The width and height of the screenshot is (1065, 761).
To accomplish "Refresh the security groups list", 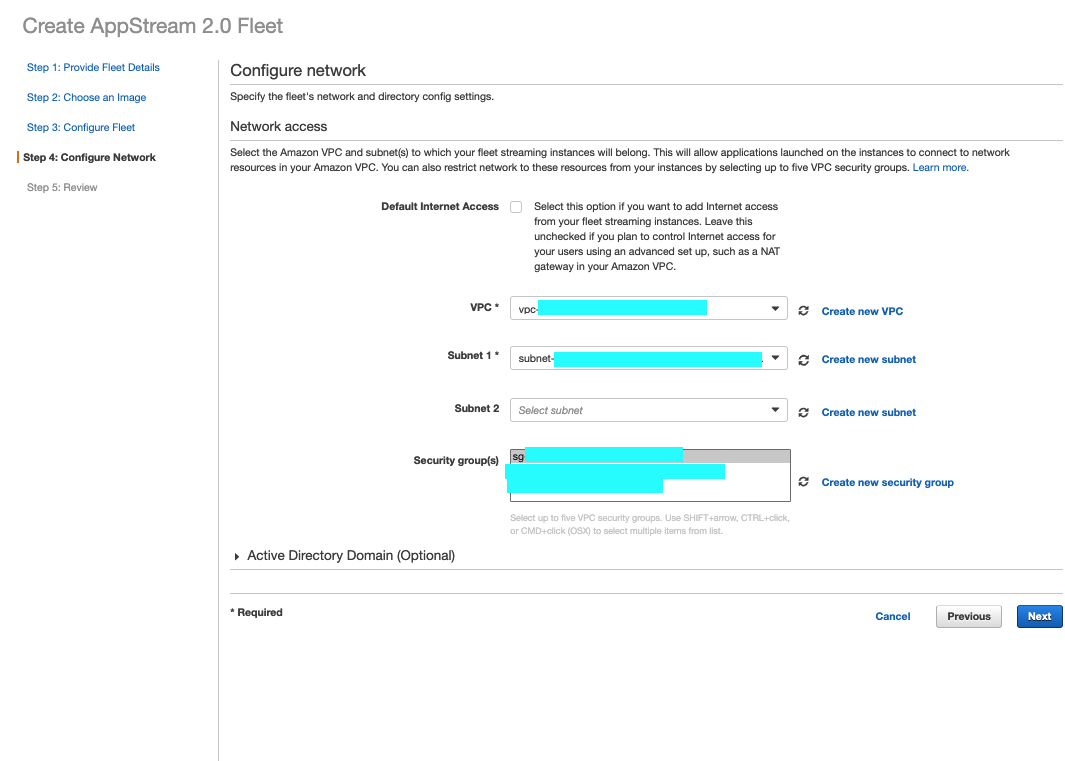I will point(803,482).
